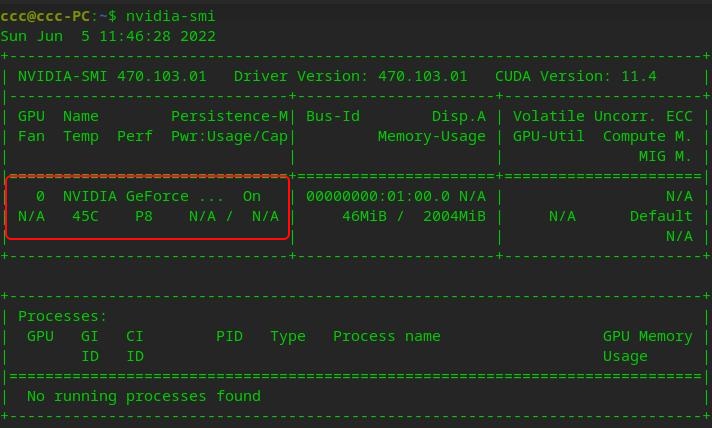This screenshot has width=712, height=428.
Task: Click the P8 performance state value
Action: coord(144,216)
